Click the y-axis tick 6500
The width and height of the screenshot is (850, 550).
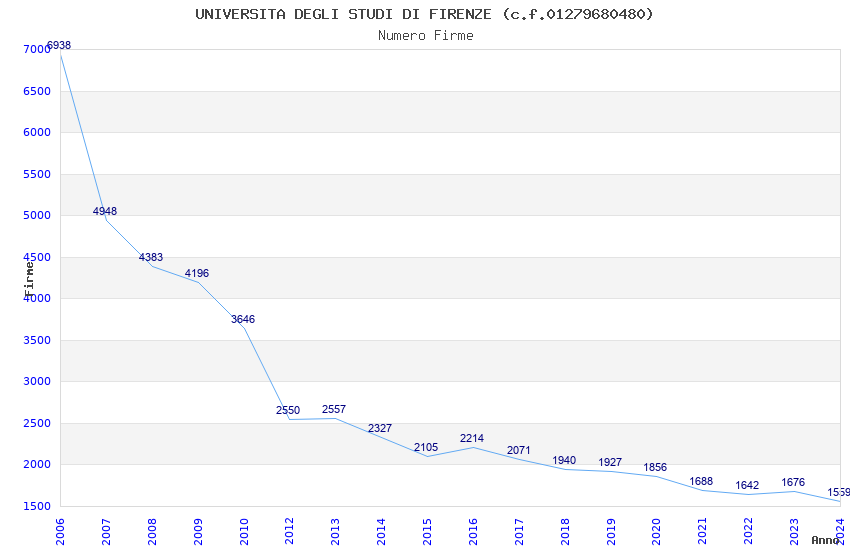coord(37,91)
